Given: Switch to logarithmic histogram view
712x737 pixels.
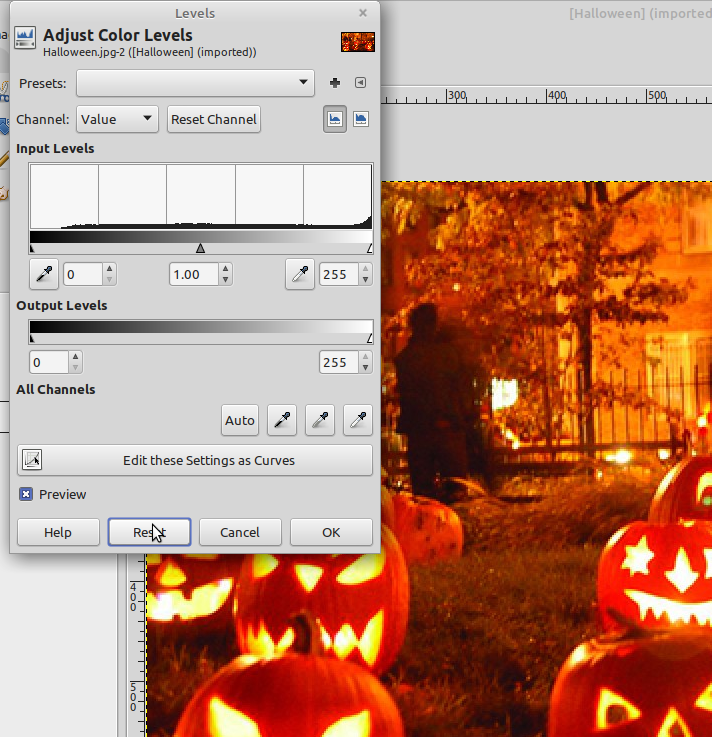Looking at the screenshot, I should (360, 119).
